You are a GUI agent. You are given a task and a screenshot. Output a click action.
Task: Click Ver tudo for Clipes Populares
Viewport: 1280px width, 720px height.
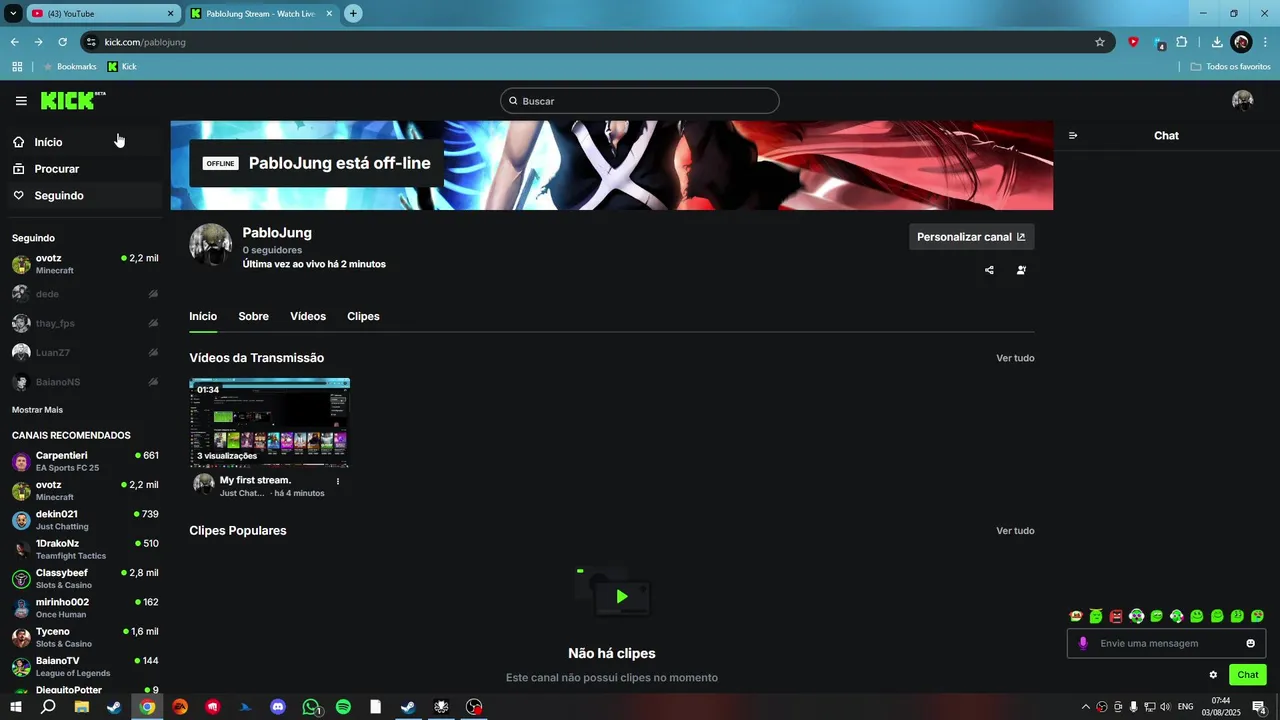(1015, 531)
